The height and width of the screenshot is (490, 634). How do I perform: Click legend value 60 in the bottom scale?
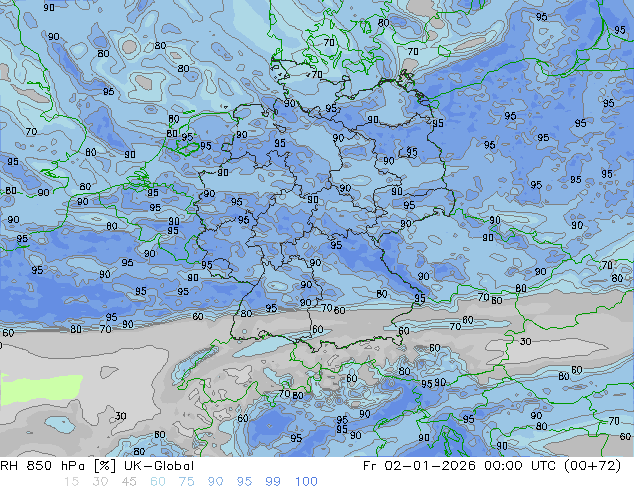point(158,482)
